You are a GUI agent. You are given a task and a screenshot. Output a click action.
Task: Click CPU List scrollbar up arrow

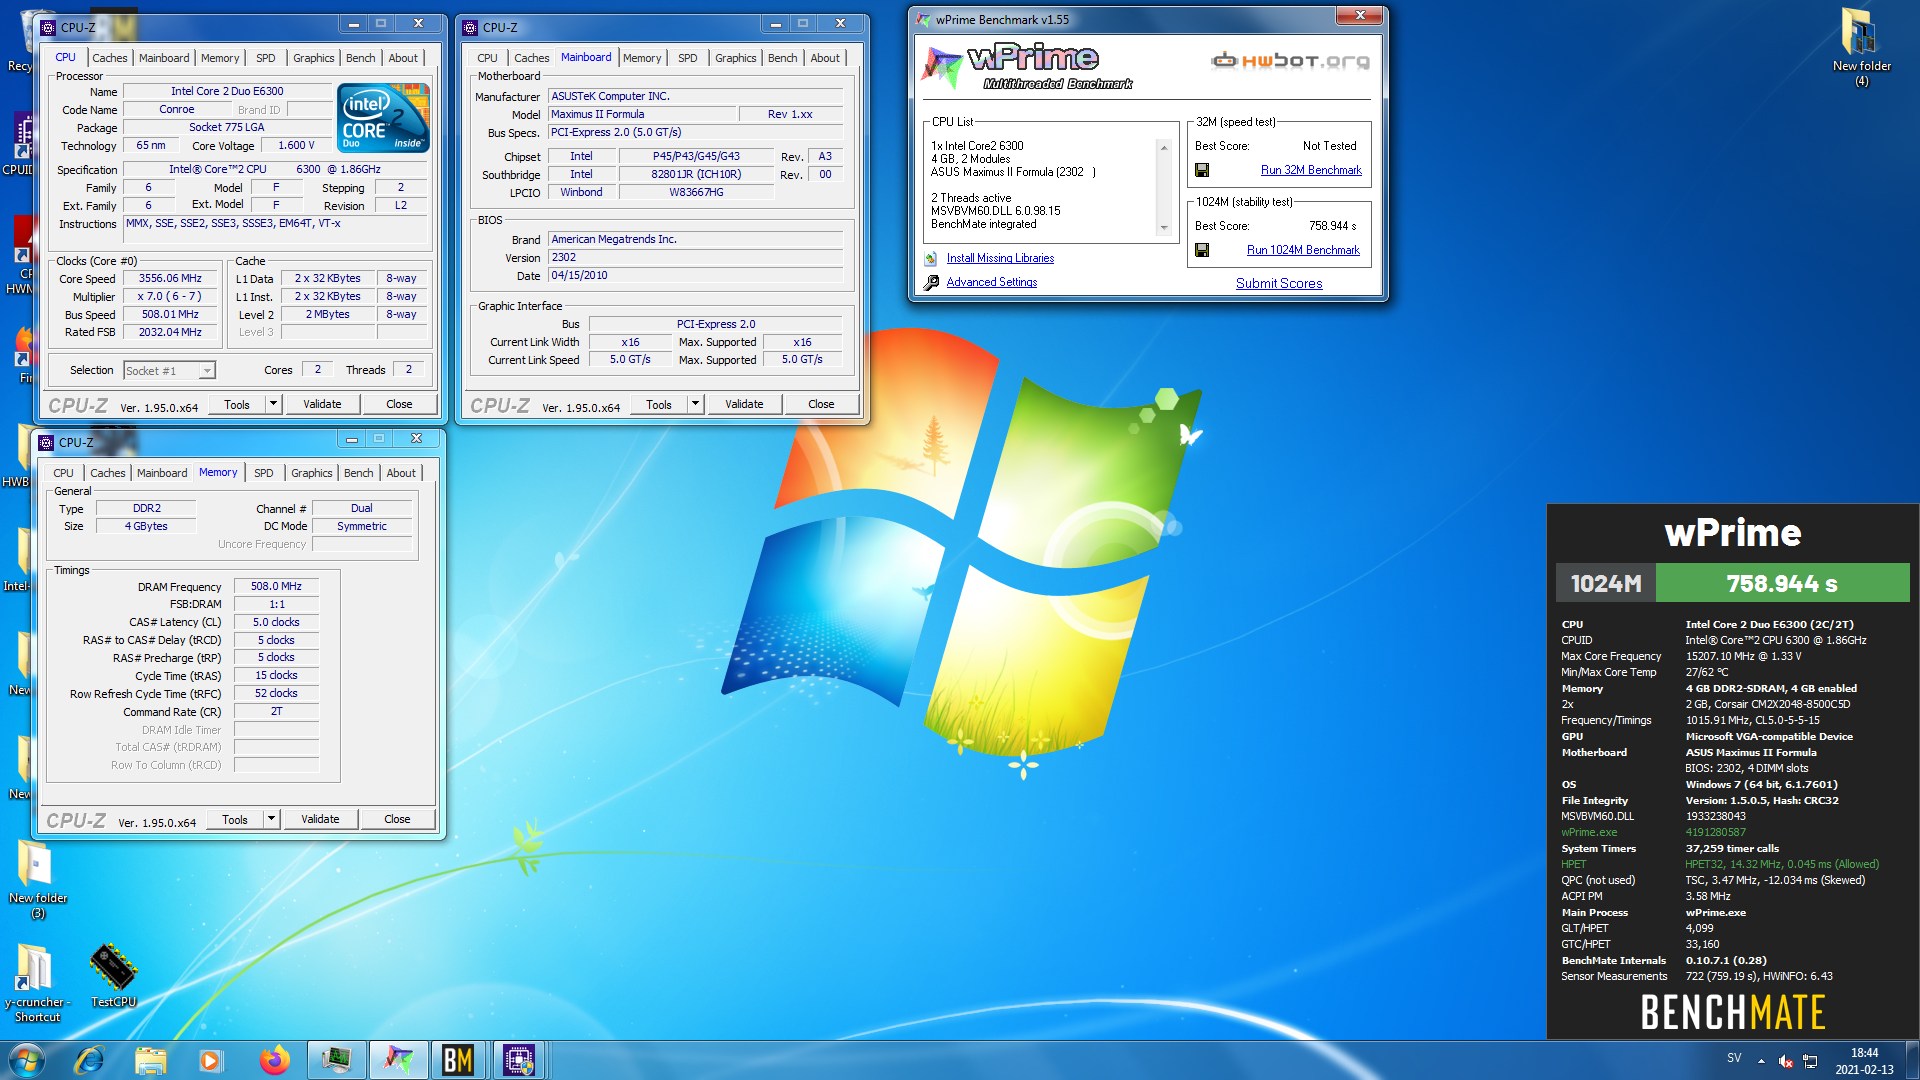[1163, 147]
